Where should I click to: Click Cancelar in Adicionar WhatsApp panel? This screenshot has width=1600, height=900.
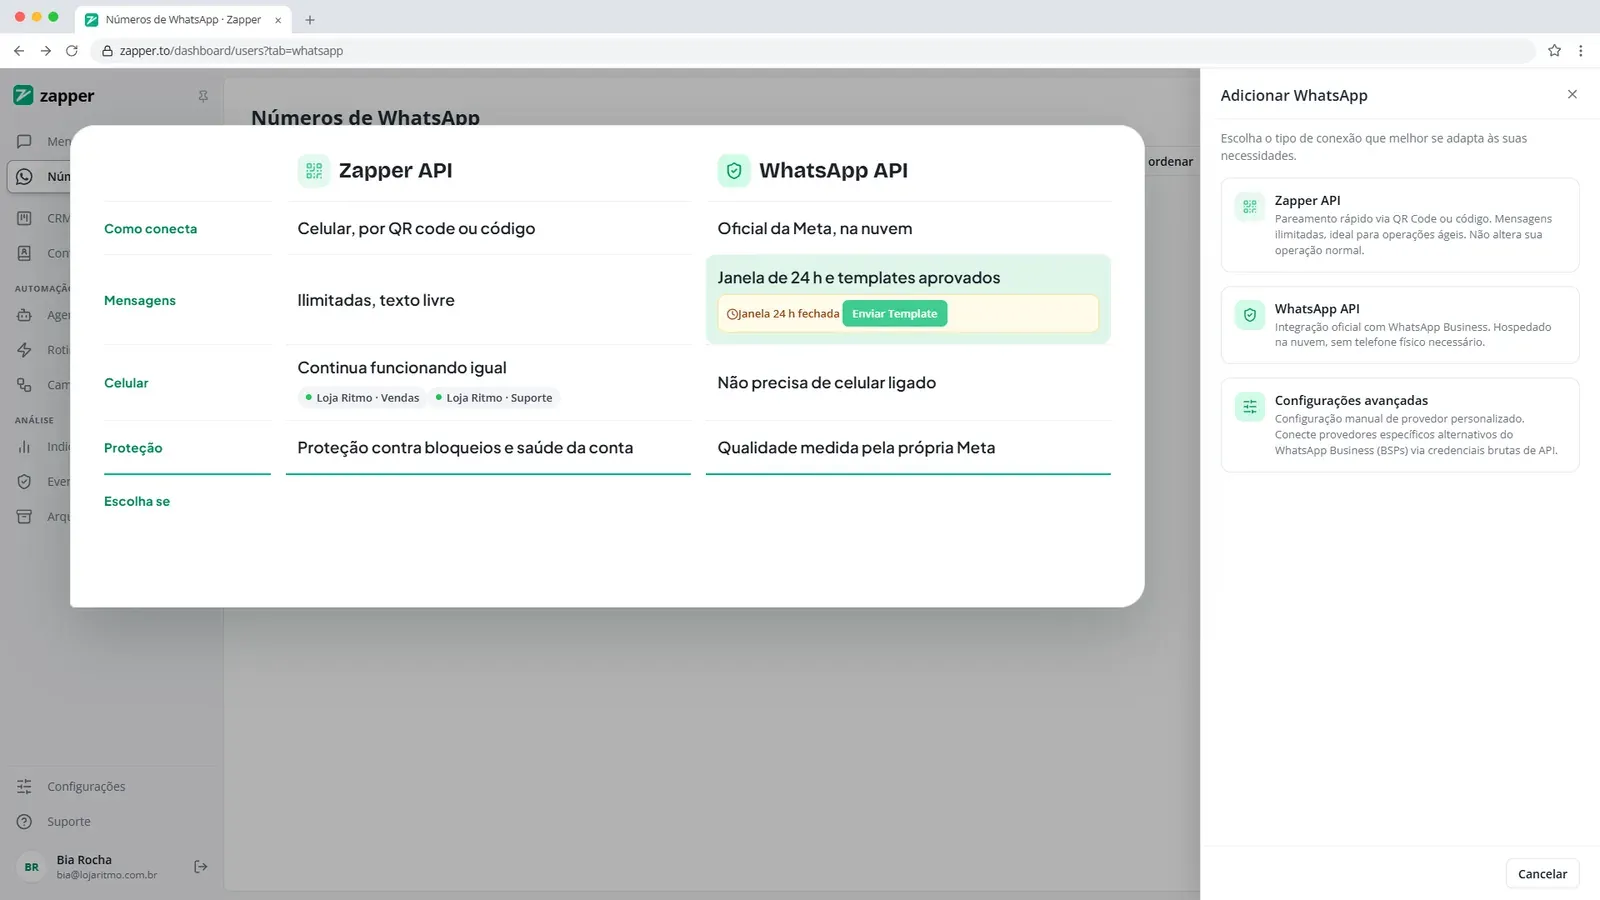[x=1542, y=874]
